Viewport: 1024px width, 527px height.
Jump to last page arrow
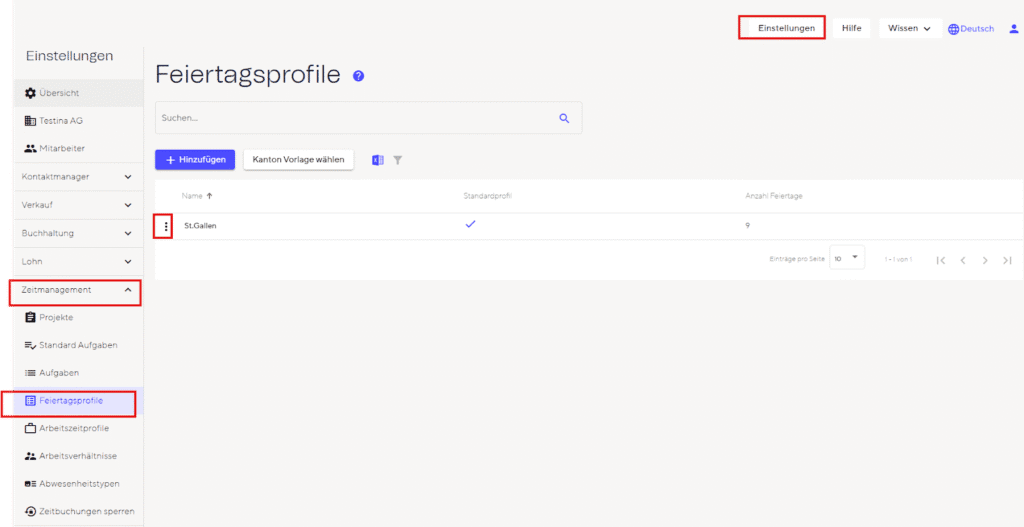[1007, 260]
